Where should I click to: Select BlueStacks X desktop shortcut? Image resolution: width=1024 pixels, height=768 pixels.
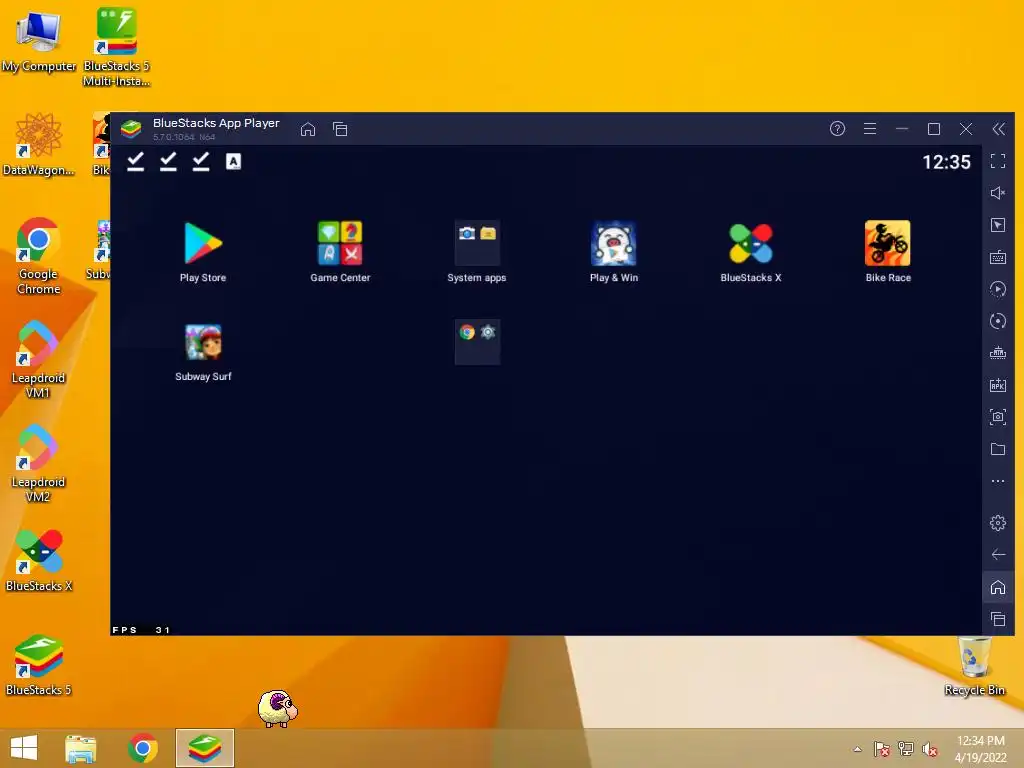[39, 561]
